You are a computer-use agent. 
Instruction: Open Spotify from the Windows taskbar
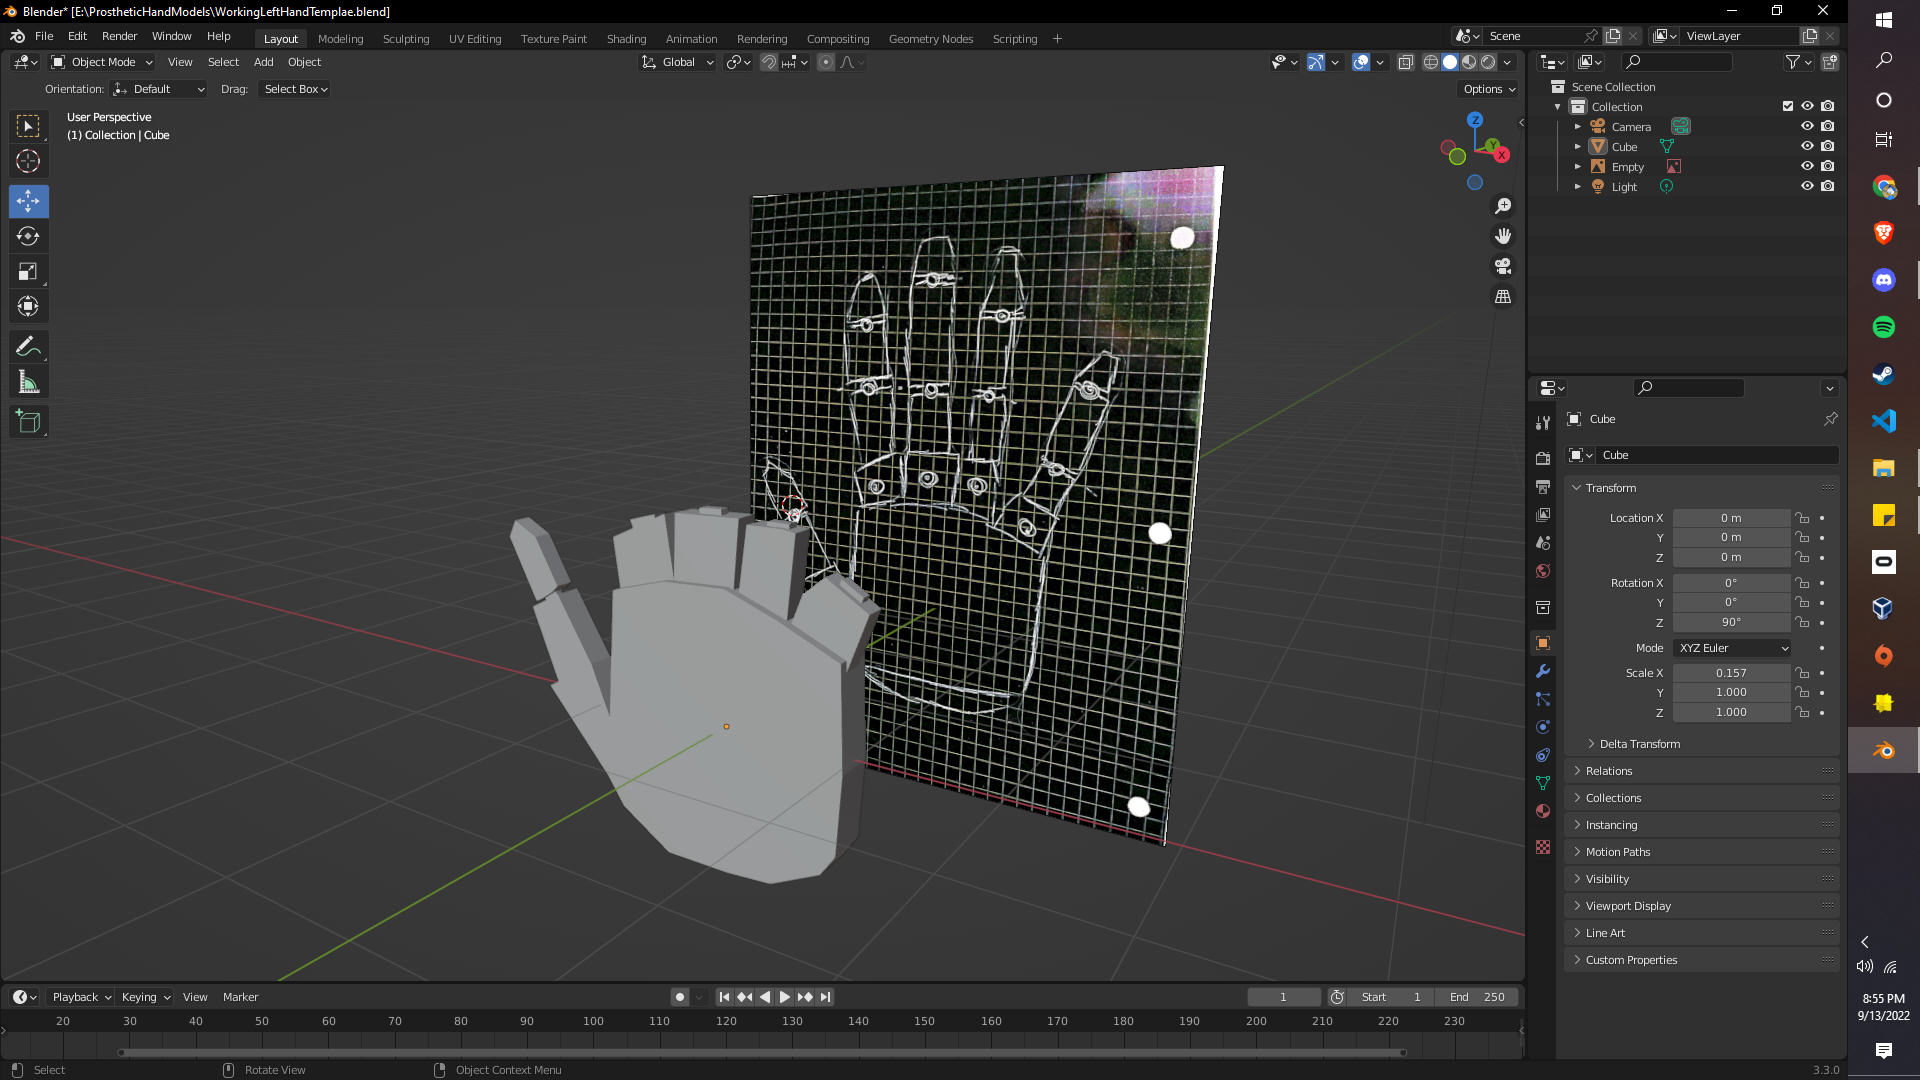coord(1884,327)
